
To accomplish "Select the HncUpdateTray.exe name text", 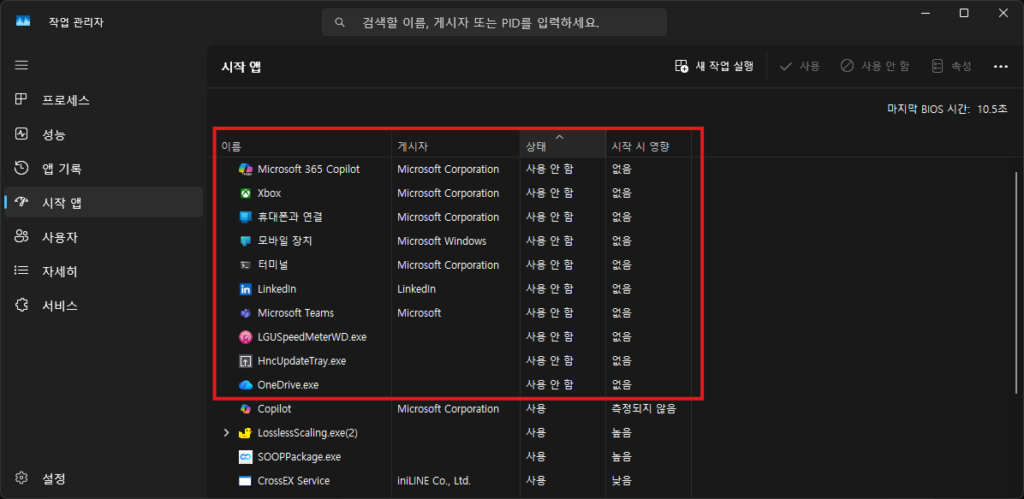I will [x=301, y=361].
